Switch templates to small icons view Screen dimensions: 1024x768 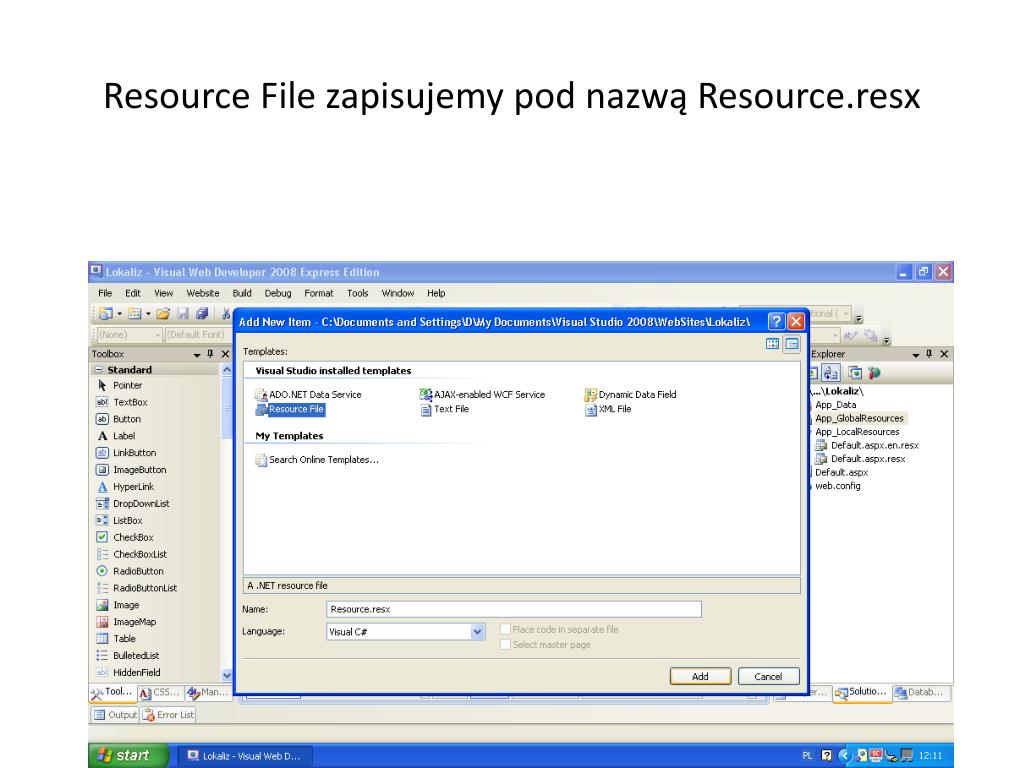click(x=792, y=344)
